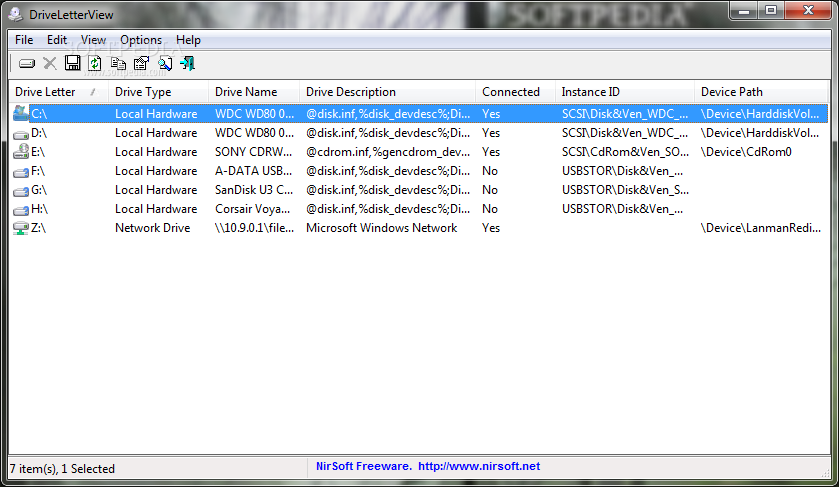Sort by Drive Name column header
Viewport: 839px width, 487px height.
click(x=254, y=92)
